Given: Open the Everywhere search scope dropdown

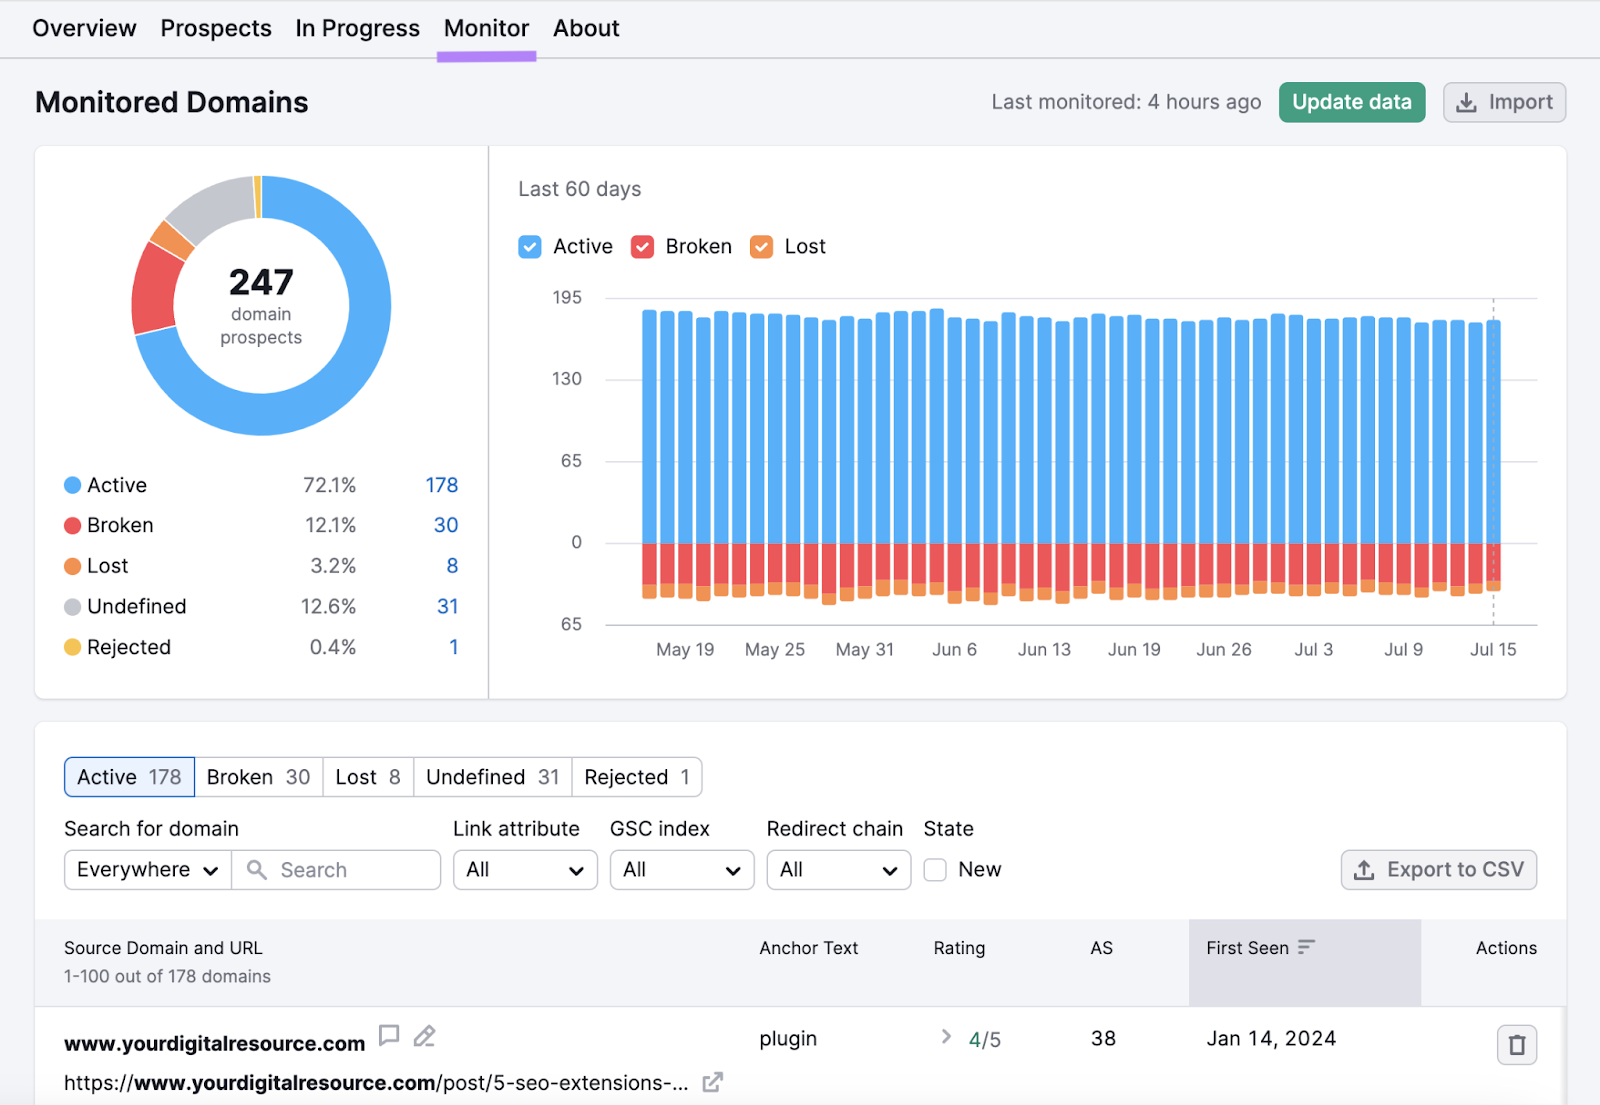Looking at the screenshot, I should (146, 869).
